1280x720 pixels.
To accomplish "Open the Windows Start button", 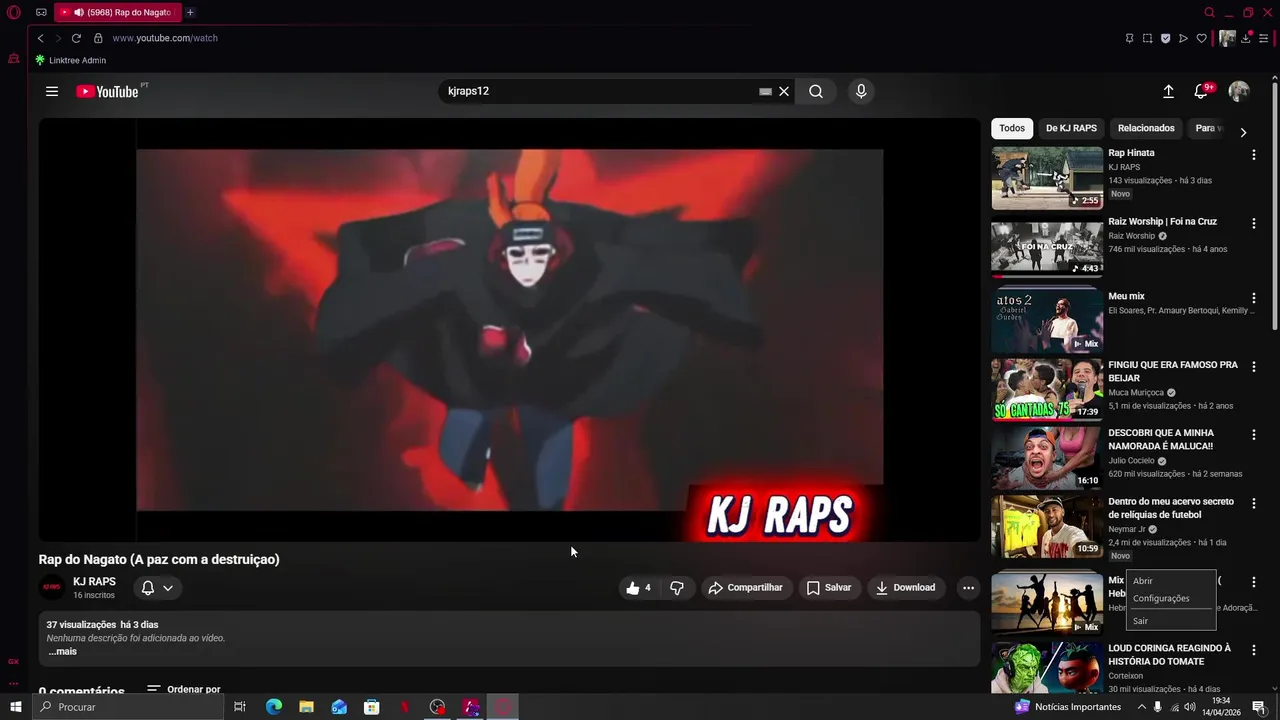I will pyautogui.click(x=15, y=707).
